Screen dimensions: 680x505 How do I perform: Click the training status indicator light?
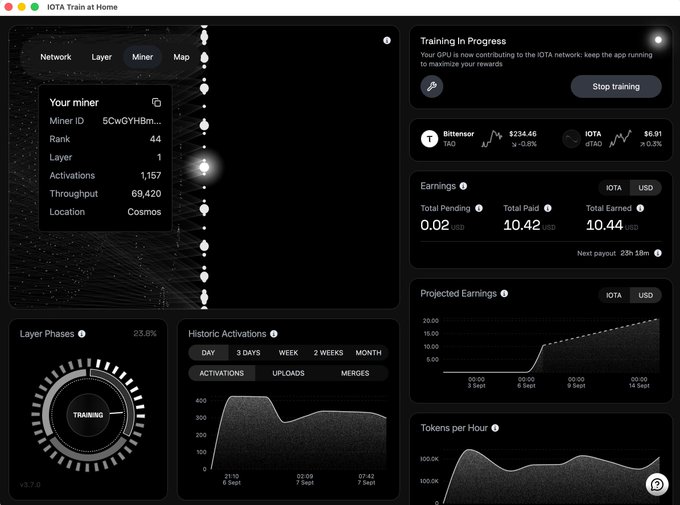658,40
